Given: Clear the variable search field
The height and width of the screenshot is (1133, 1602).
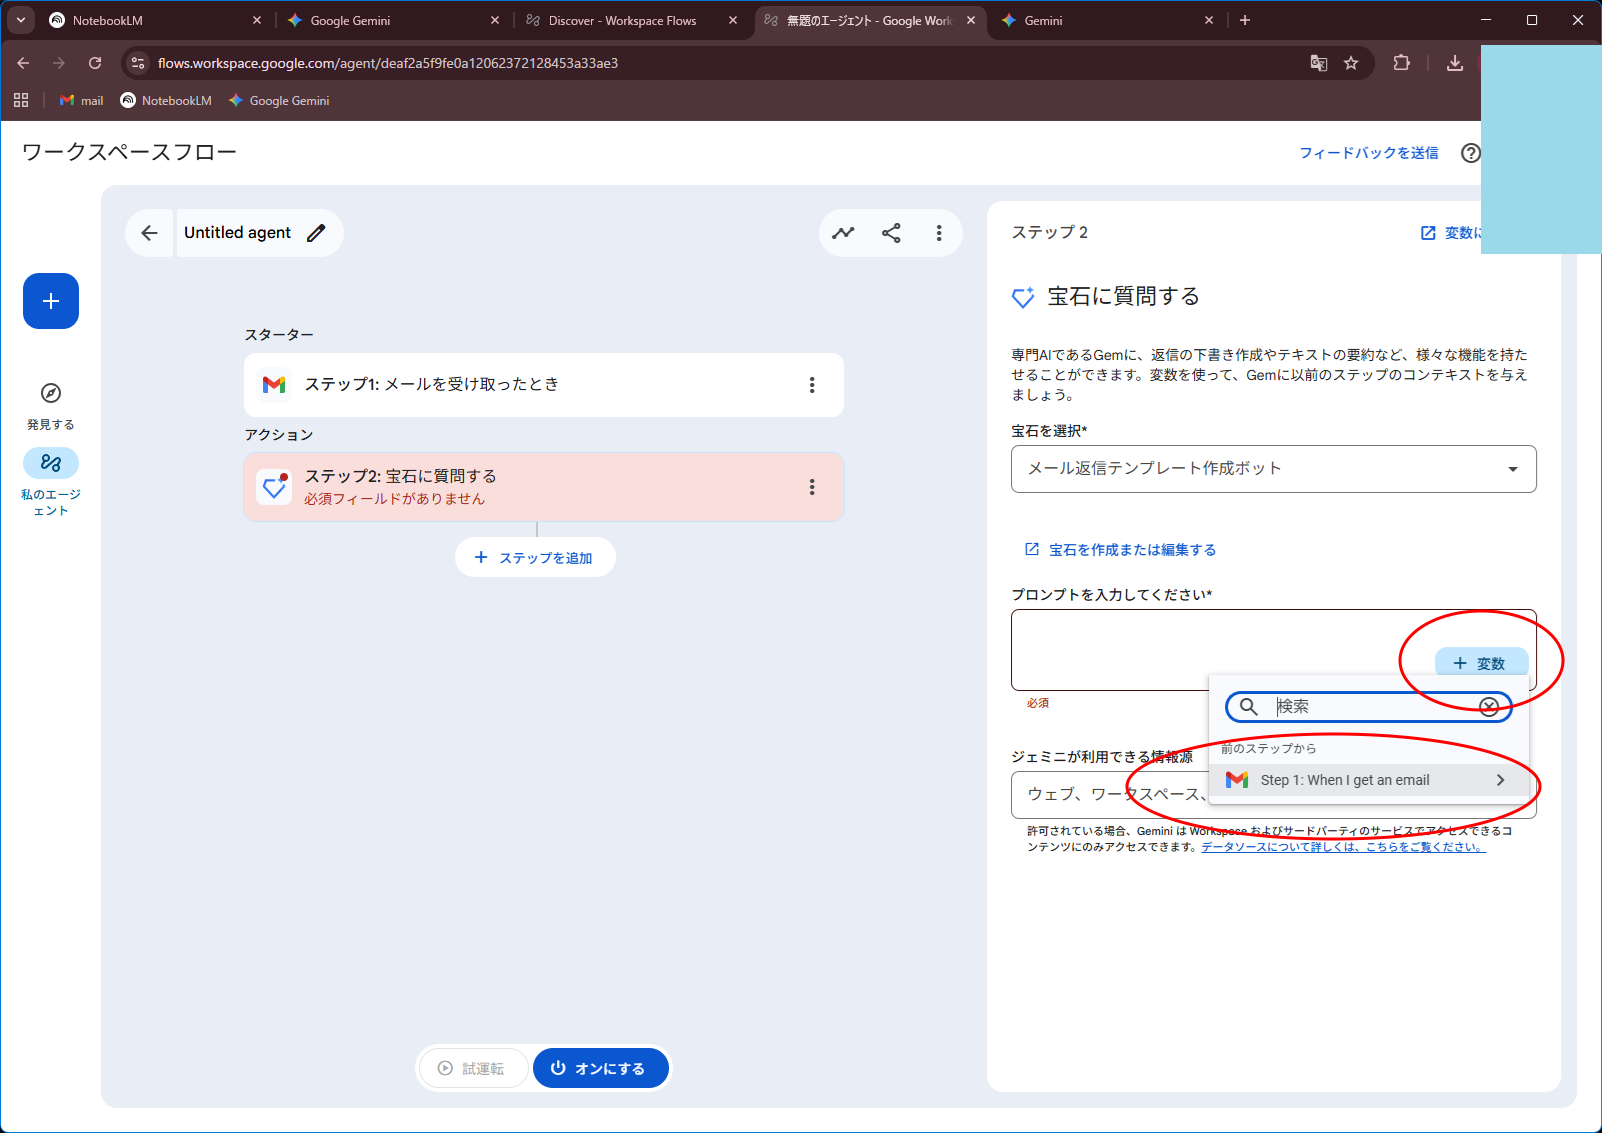Looking at the screenshot, I should point(1488,707).
